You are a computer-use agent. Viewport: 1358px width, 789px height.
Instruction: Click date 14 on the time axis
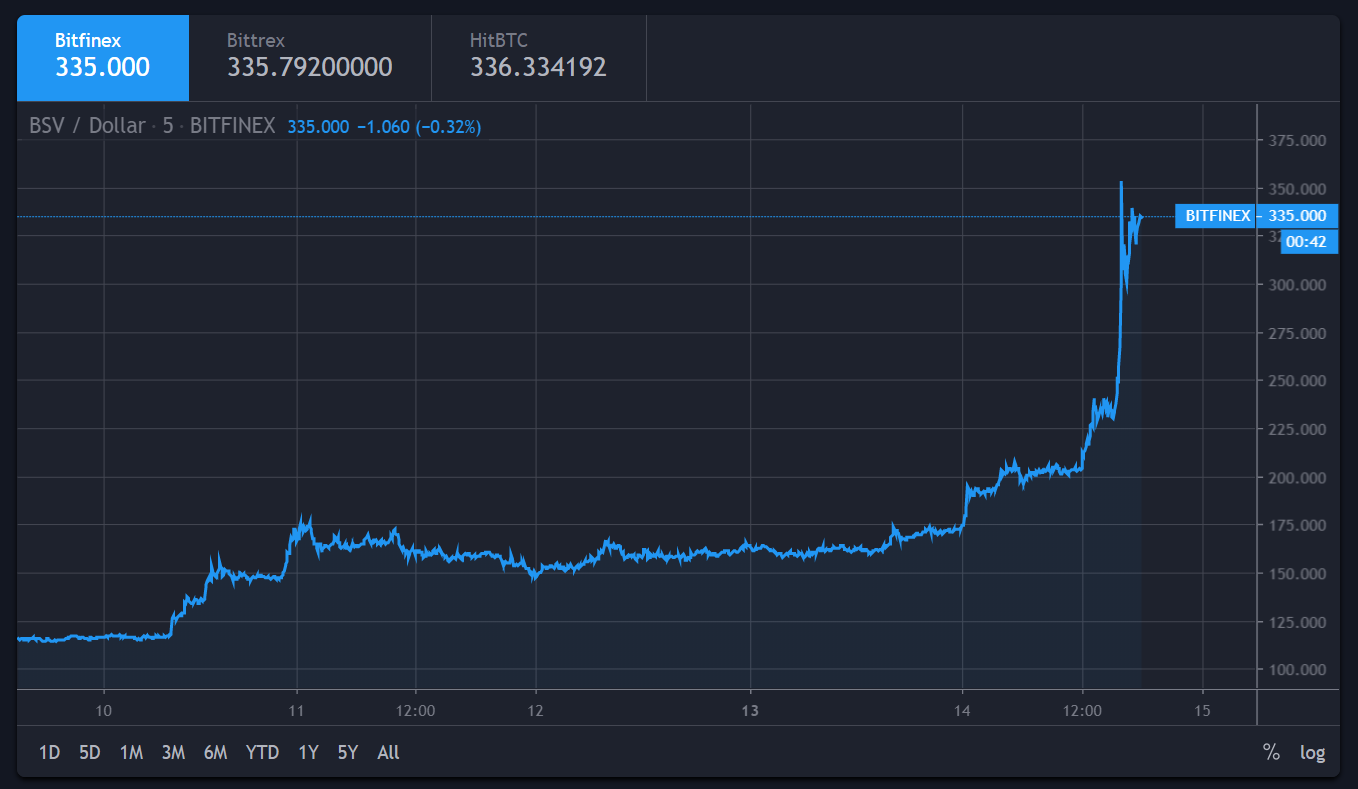click(x=962, y=710)
